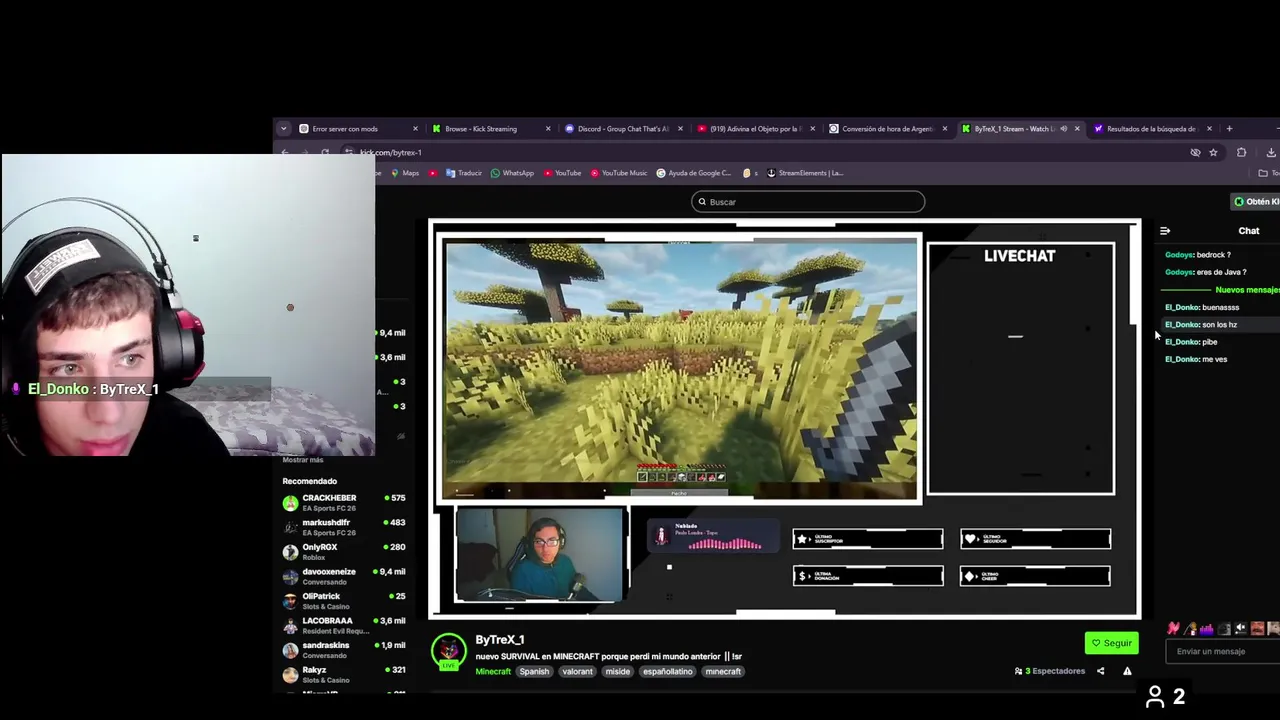Select the españollatino tag

click(x=668, y=671)
